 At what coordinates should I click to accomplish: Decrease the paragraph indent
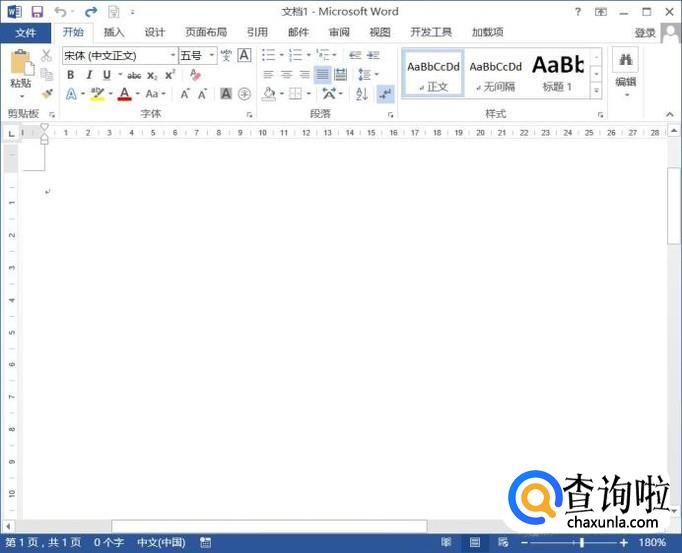355,55
